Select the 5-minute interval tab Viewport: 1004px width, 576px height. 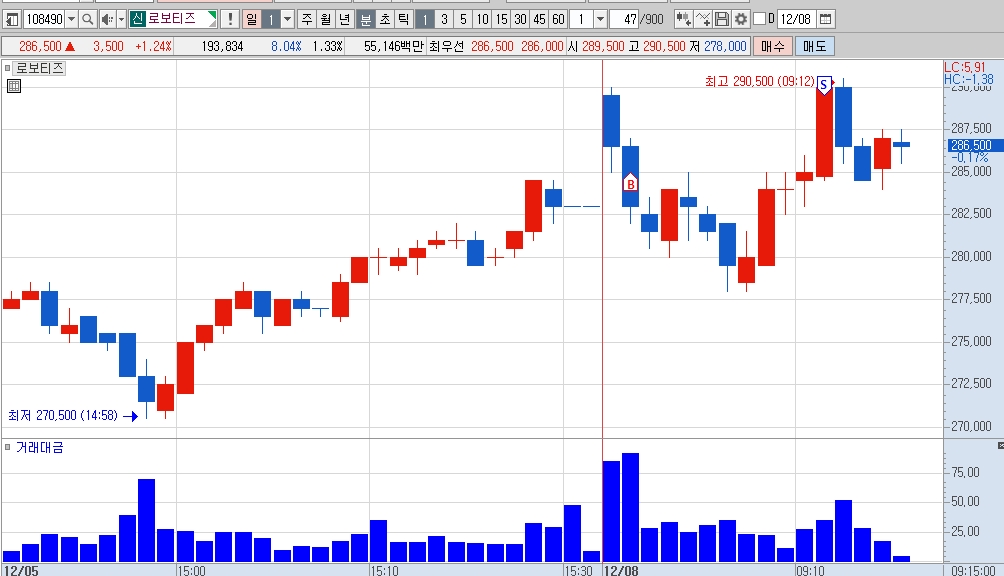(x=463, y=19)
